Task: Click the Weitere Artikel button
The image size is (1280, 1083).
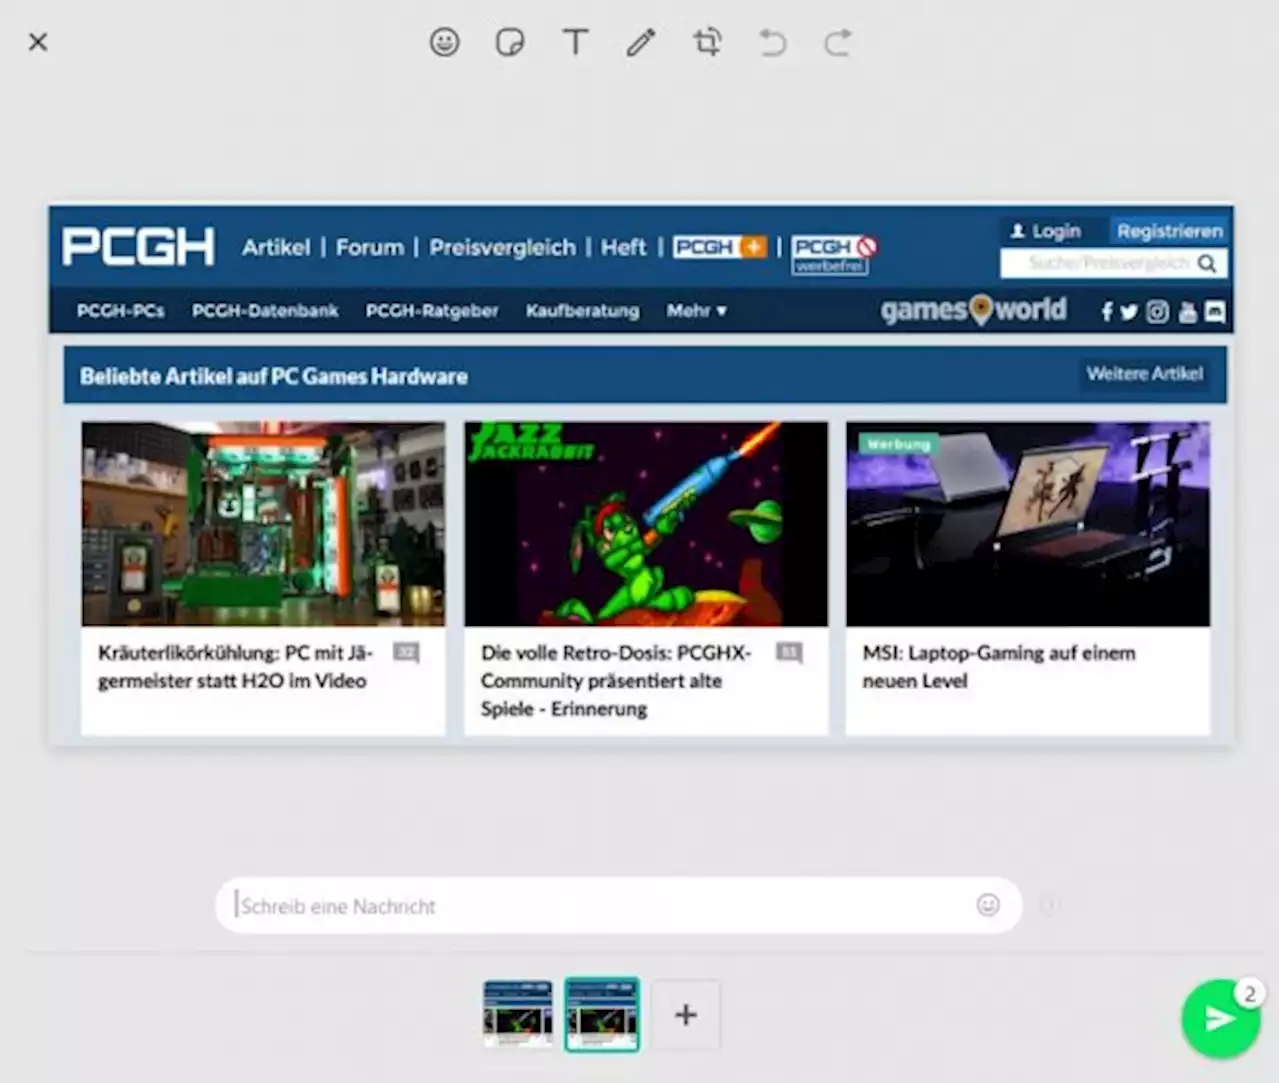Action: [x=1145, y=374]
